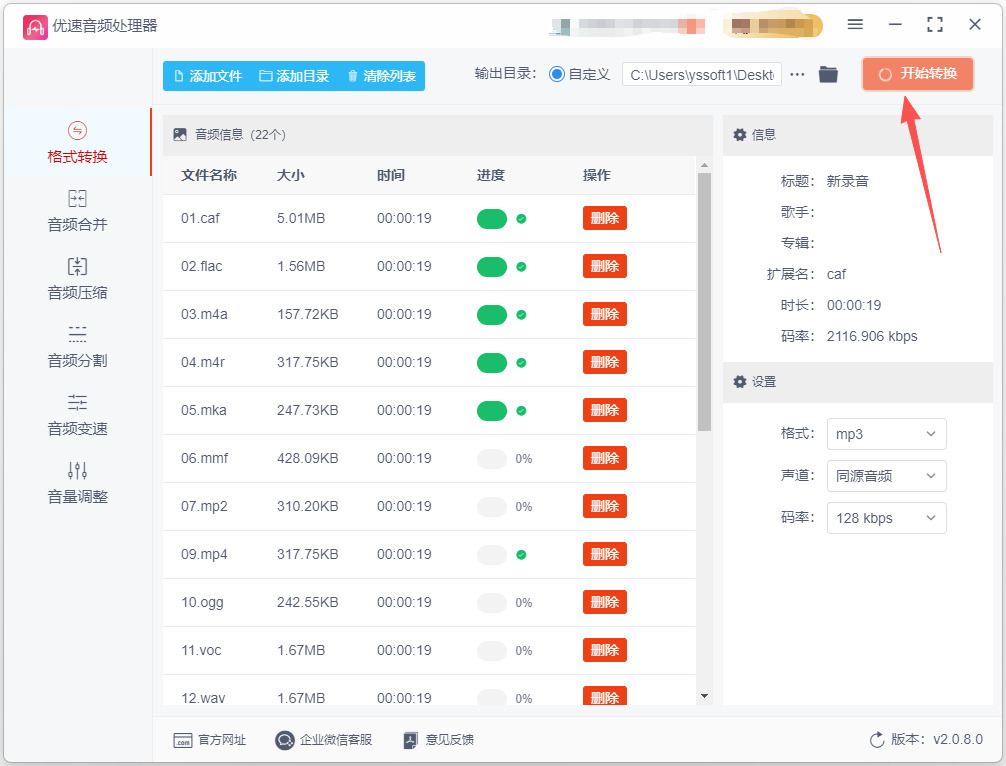
Task: Click the 5.01MB size cell
Action: coord(301,218)
